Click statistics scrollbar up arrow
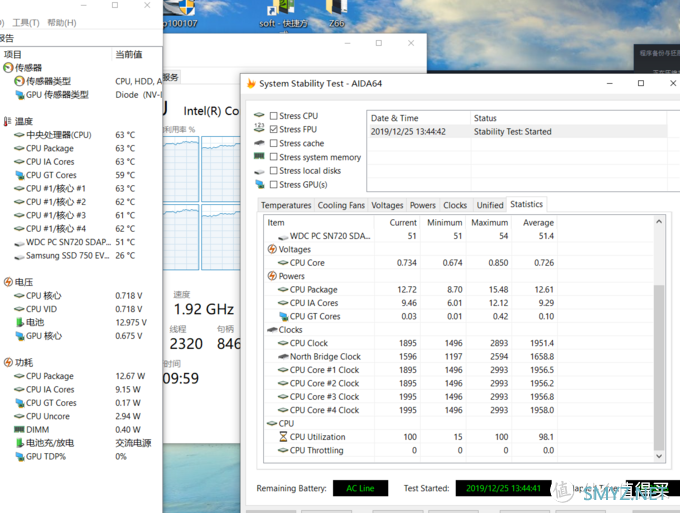Viewport: 680px width, 513px height. [x=659, y=222]
